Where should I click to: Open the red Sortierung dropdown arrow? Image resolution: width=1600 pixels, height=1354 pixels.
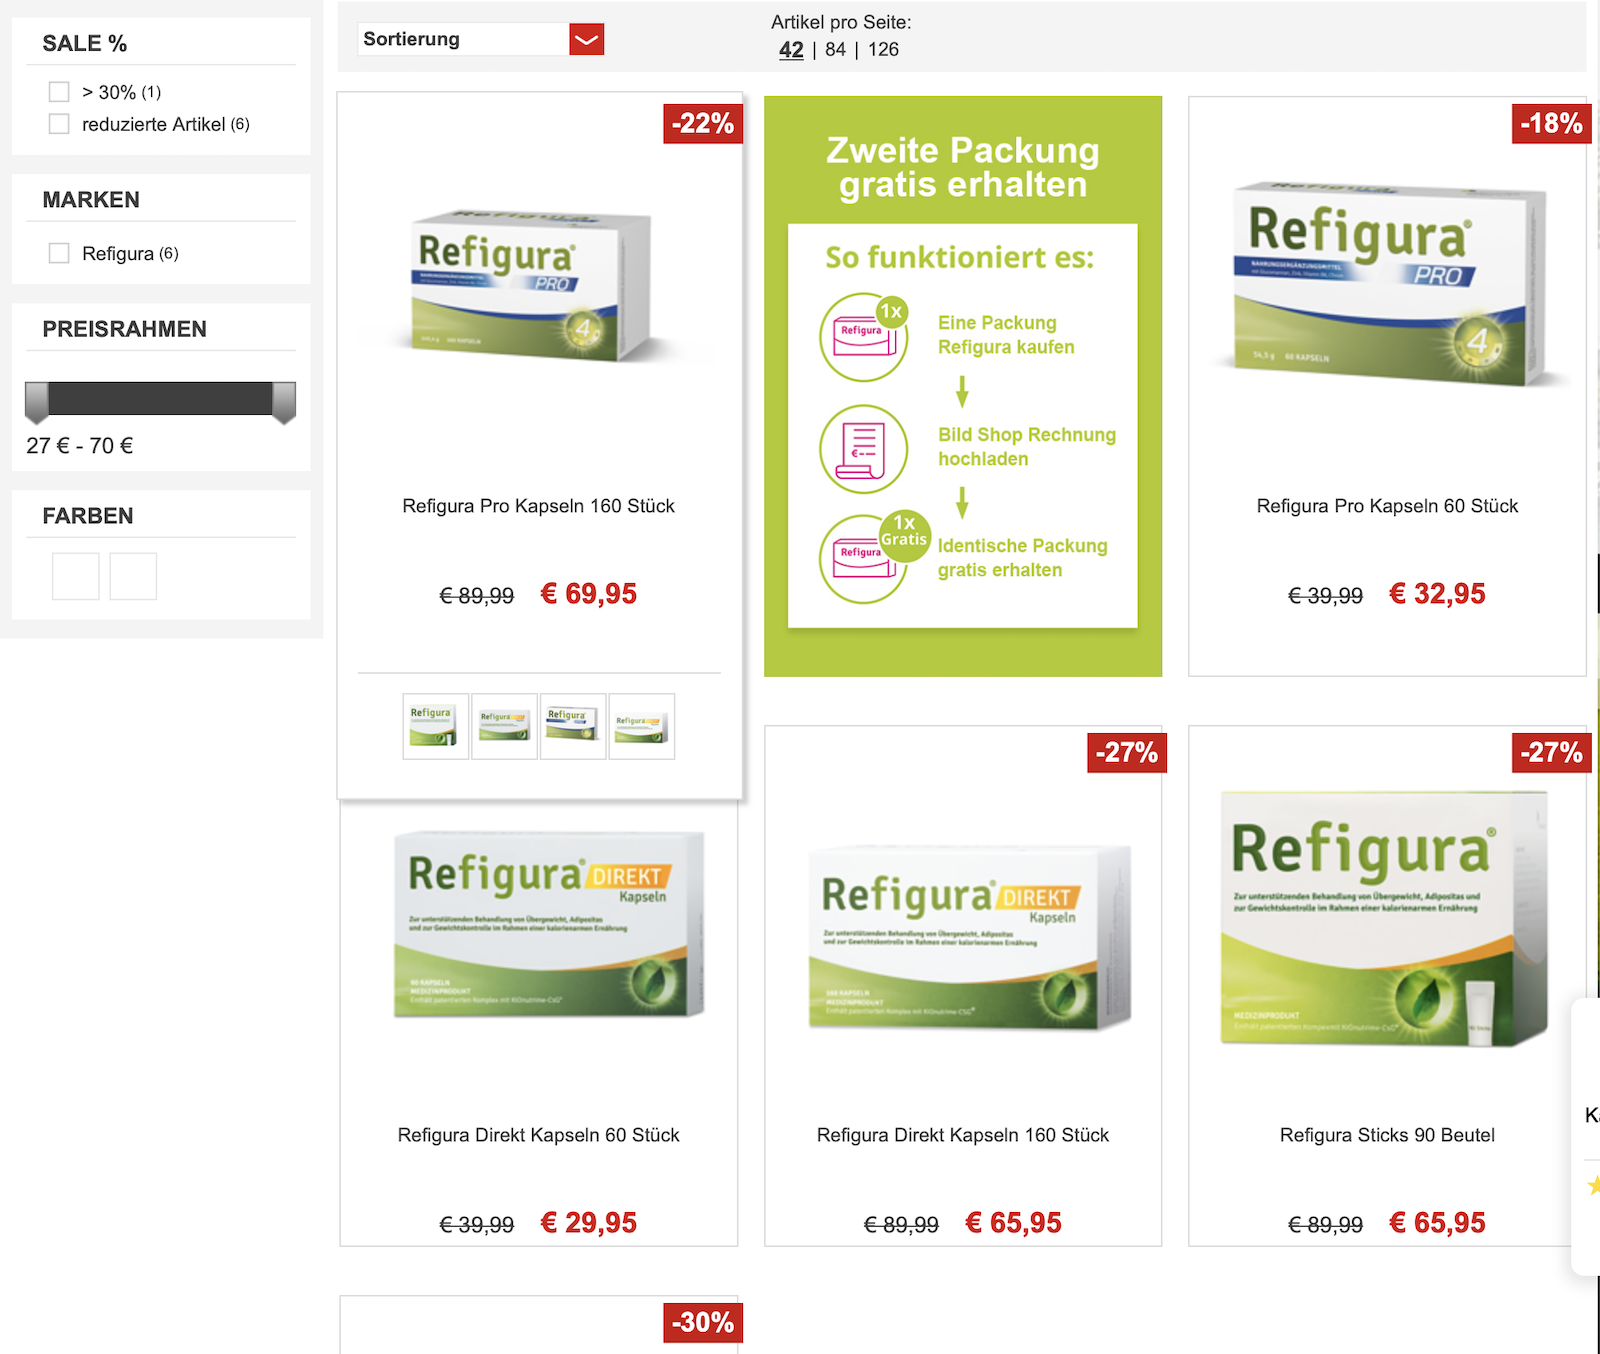click(x=587, y=39)
